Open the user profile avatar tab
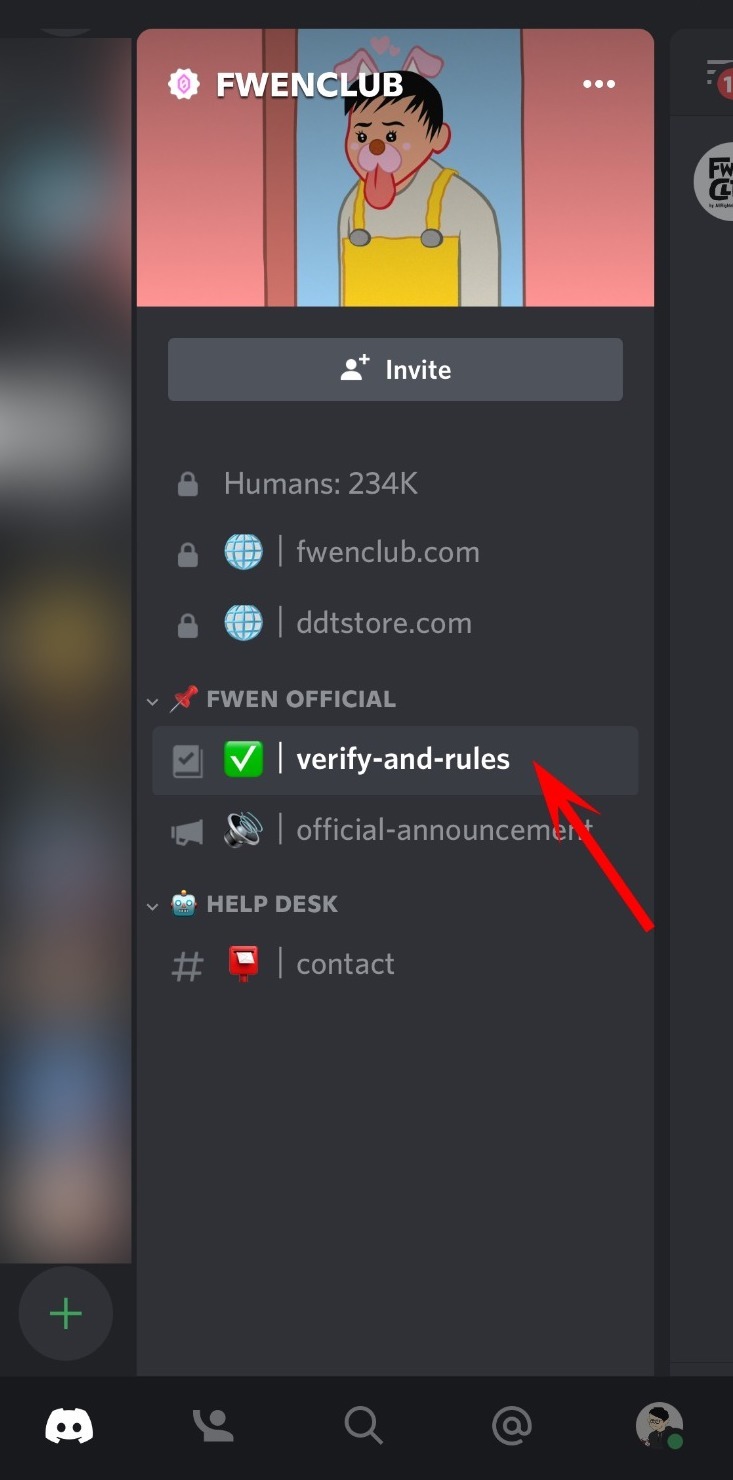Image resolution: width=733 pixels, height=1480 pixels. coord(660,1425)
